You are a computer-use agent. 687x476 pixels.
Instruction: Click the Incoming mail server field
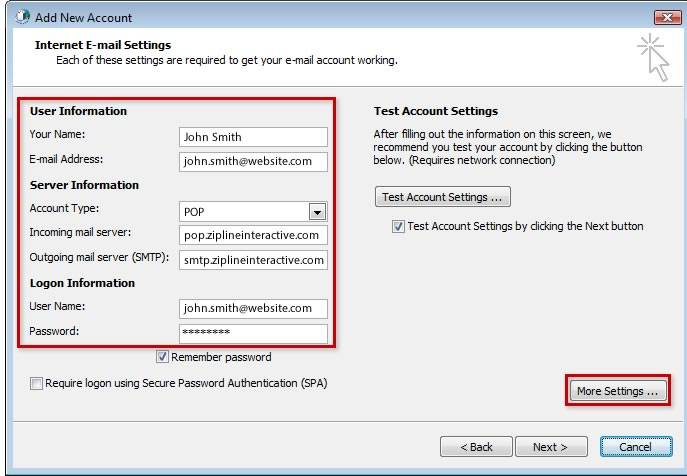253,235
